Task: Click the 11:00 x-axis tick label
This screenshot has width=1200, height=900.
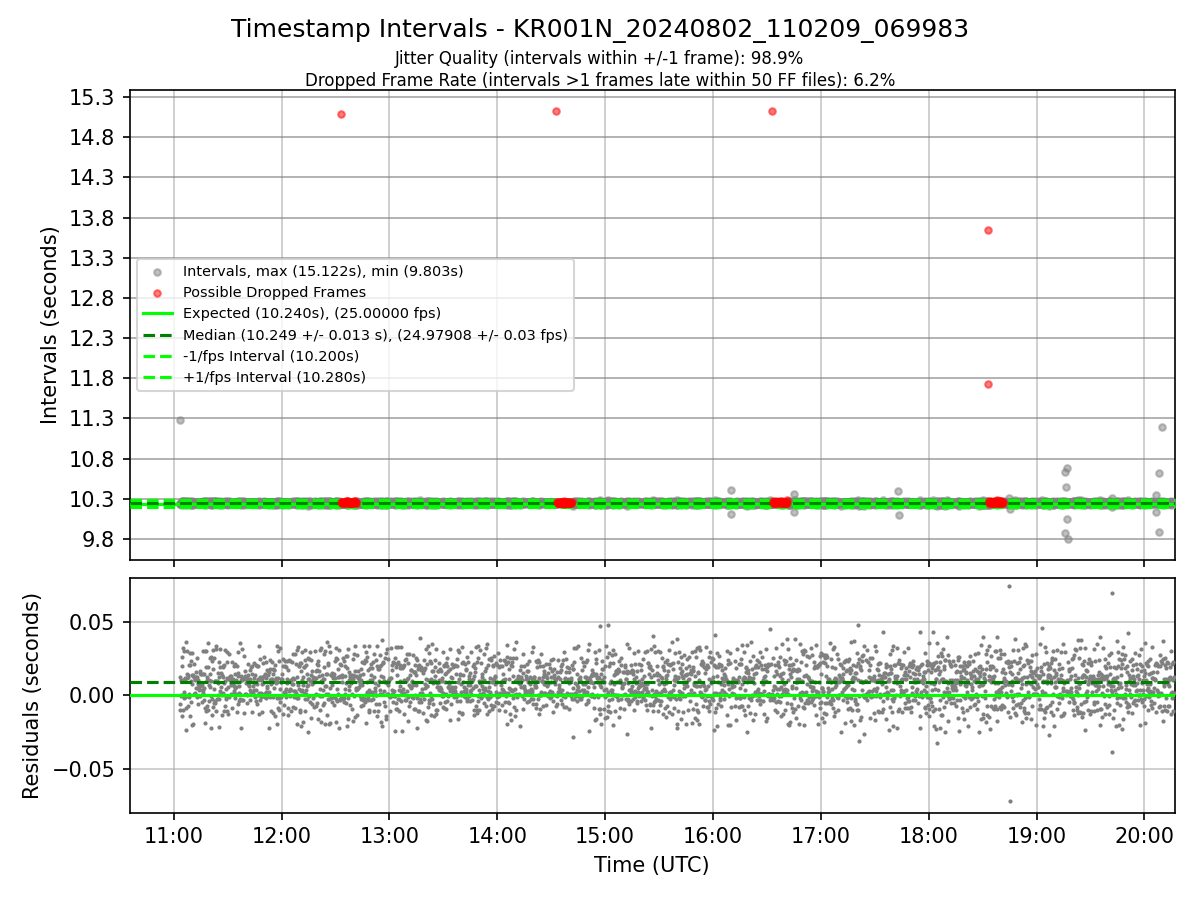Action: (174, 834)
